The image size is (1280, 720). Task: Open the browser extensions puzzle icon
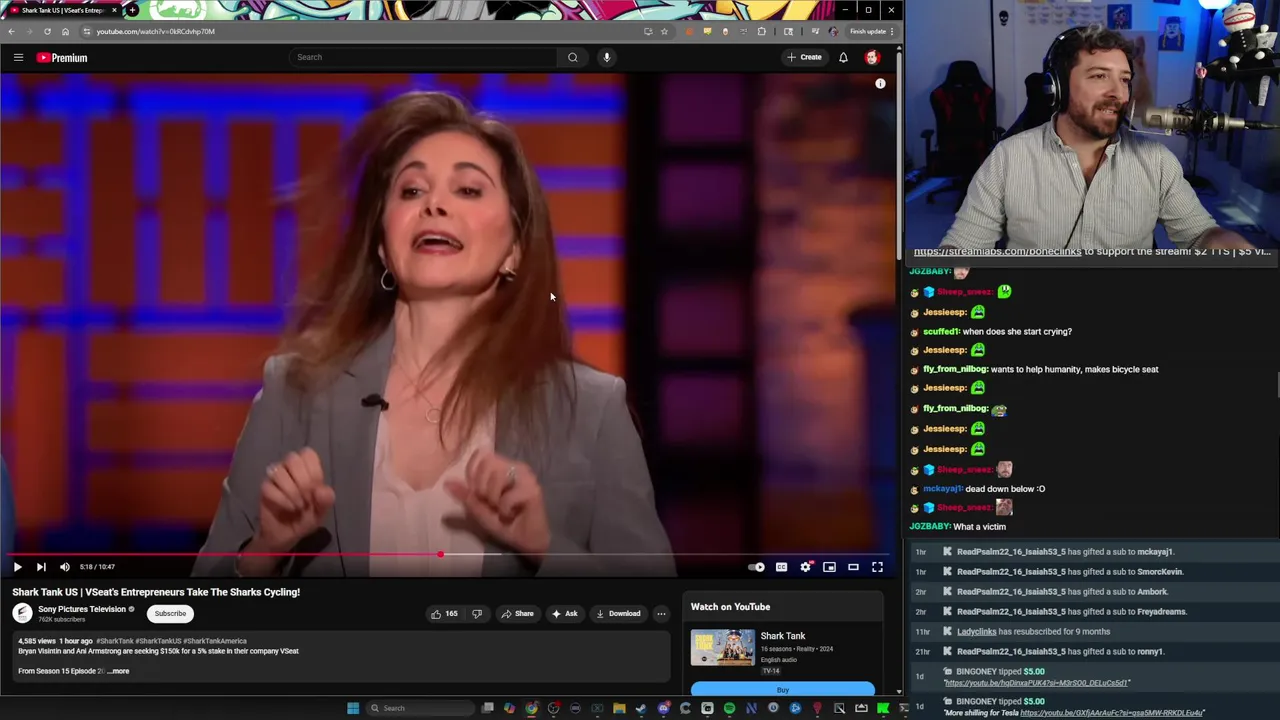click(x=761, y=31)
